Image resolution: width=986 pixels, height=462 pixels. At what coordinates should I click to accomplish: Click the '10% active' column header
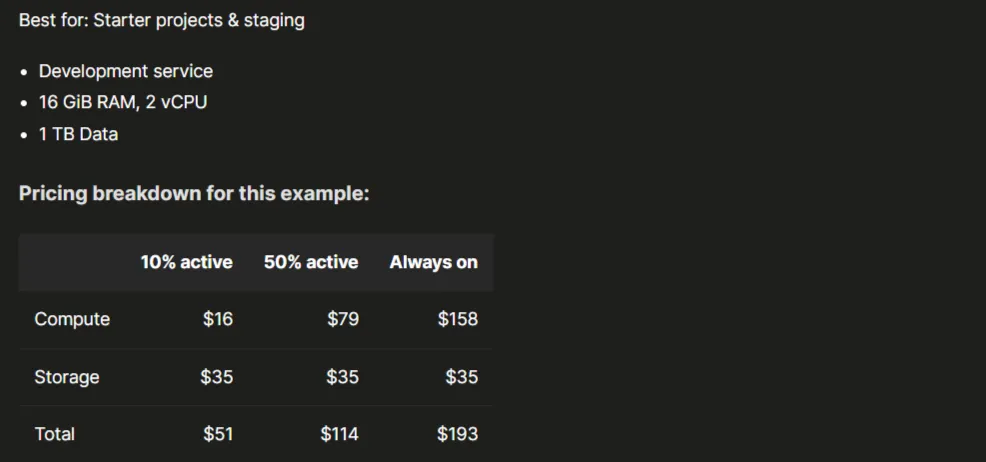[186, 262]
